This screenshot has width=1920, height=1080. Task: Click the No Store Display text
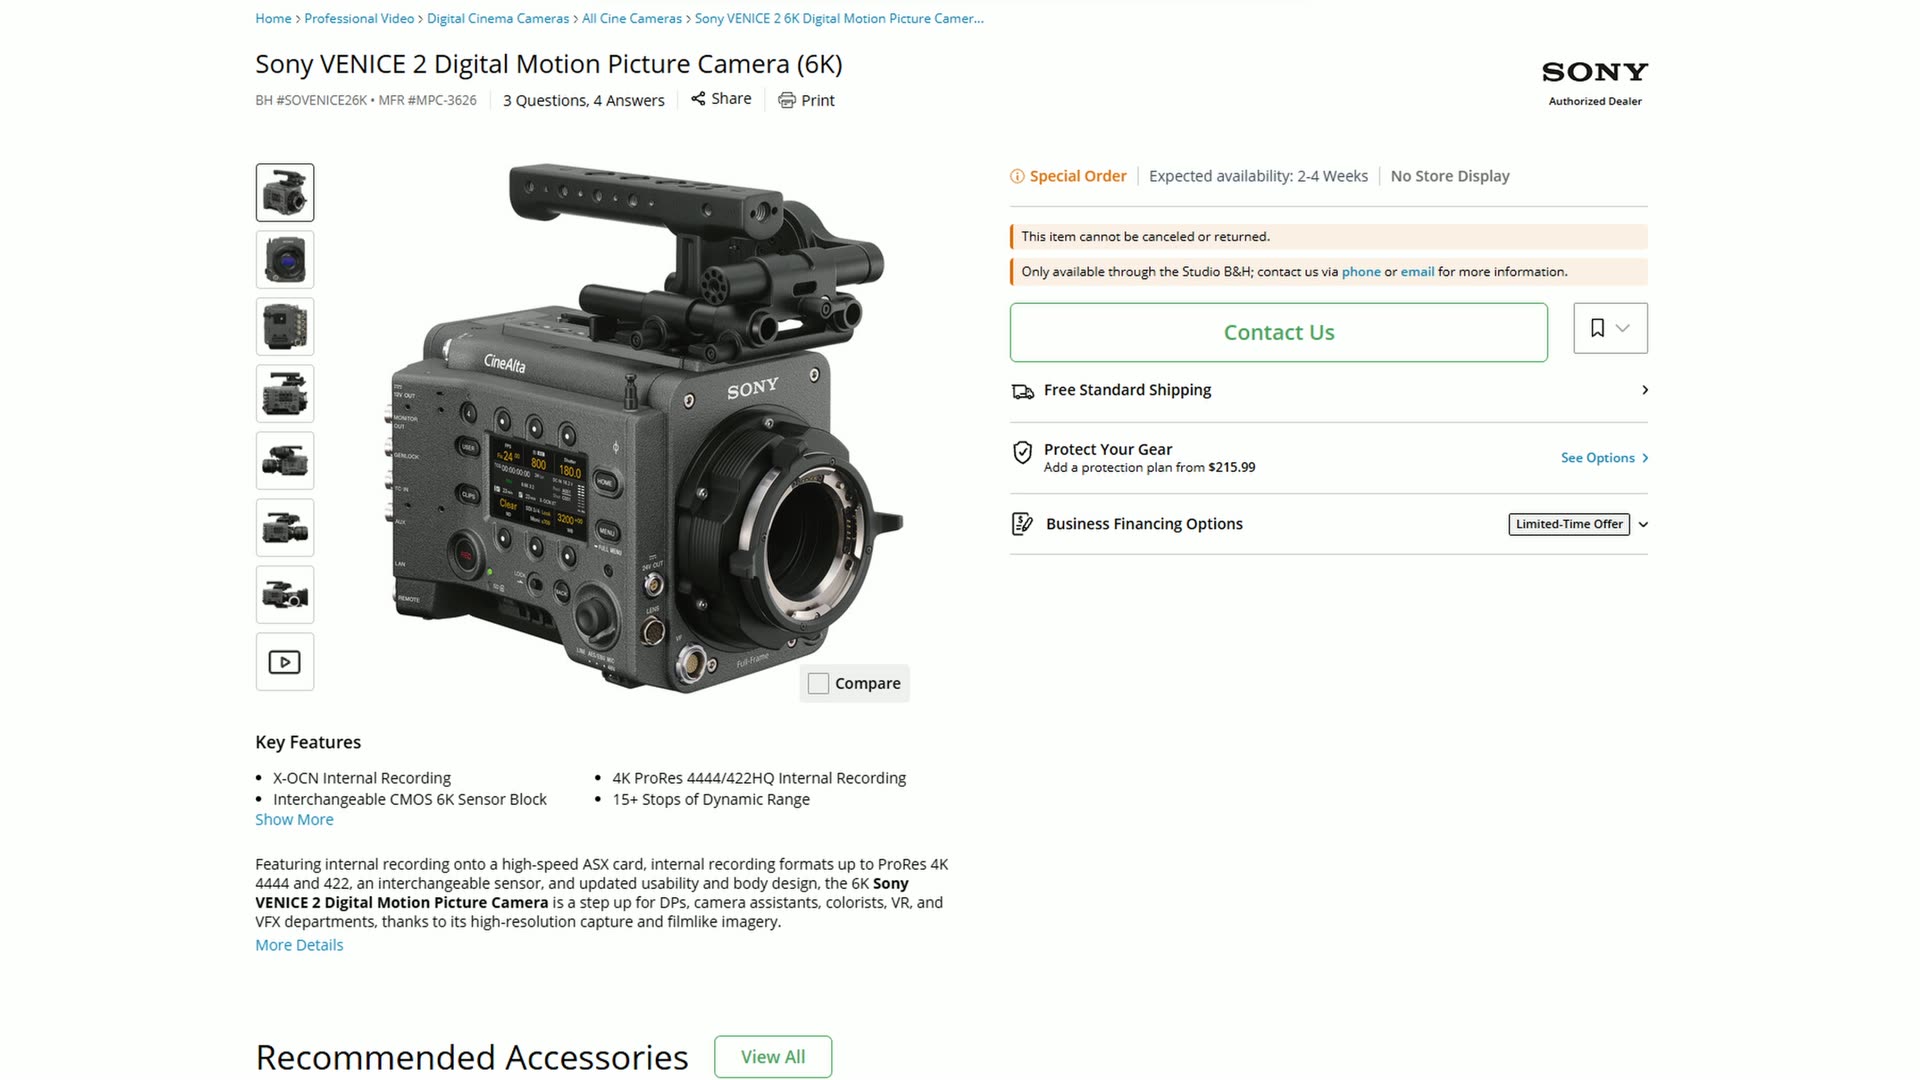click(x=1450, y=176)
